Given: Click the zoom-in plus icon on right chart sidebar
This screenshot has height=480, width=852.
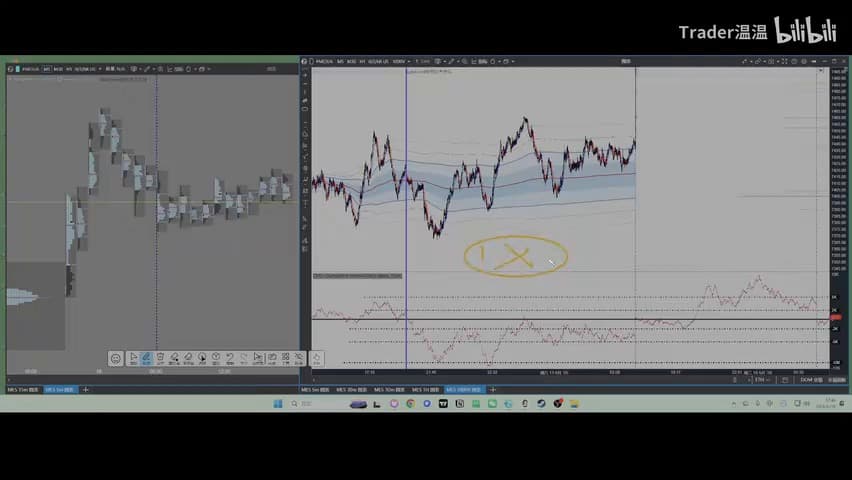Looking at the screenshot, I should point(305,75).
